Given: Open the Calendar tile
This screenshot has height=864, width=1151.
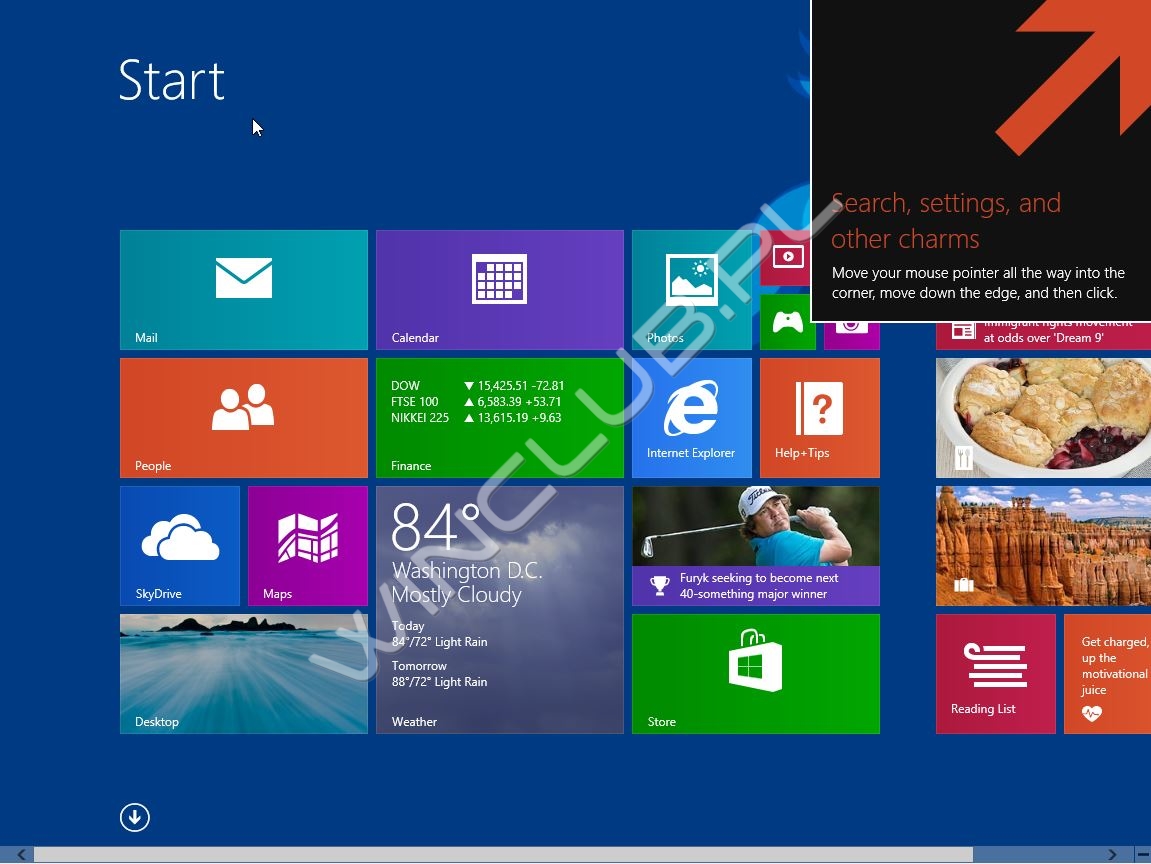Looking at the screenshot, I should pos(500,290).
